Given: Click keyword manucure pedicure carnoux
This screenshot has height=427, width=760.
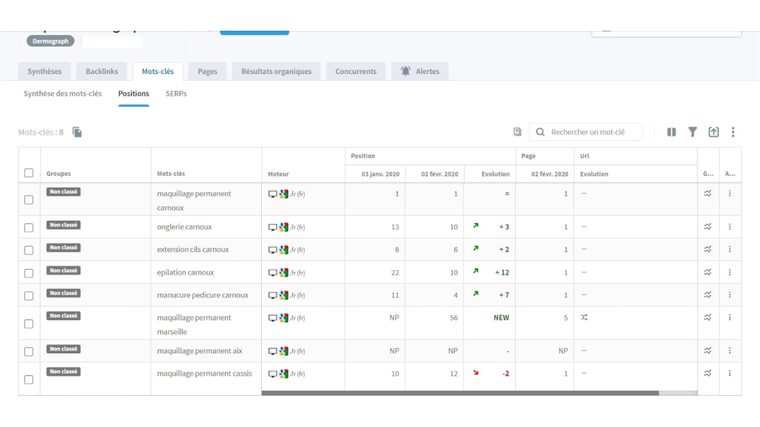Looking at the screenshot, I should [203, 295].
